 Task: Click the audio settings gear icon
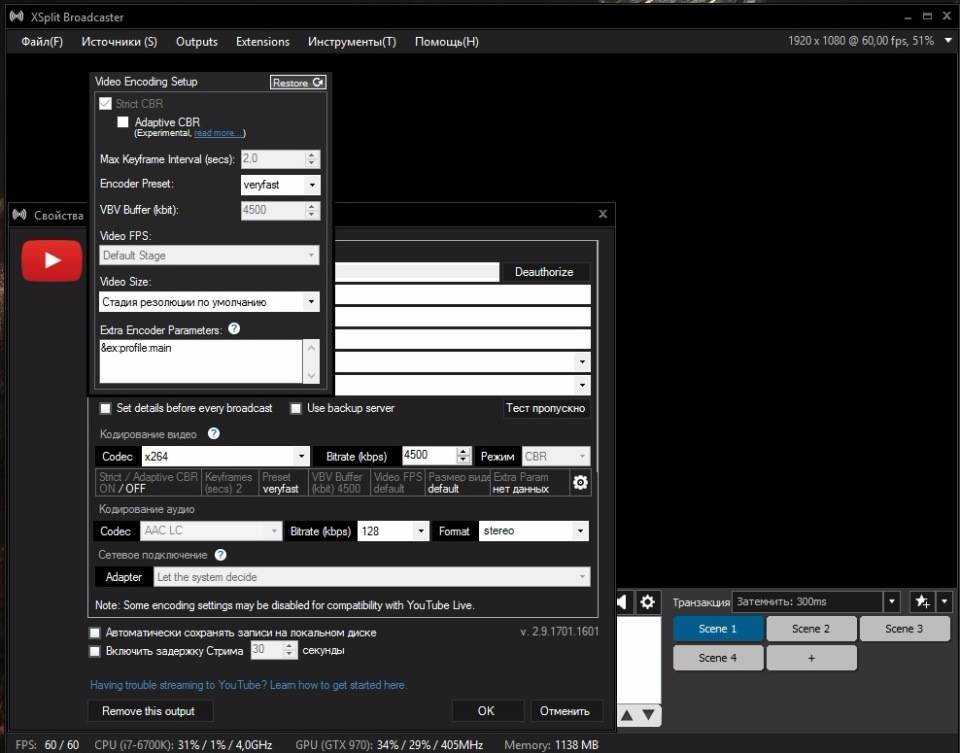tap(647, 602)
